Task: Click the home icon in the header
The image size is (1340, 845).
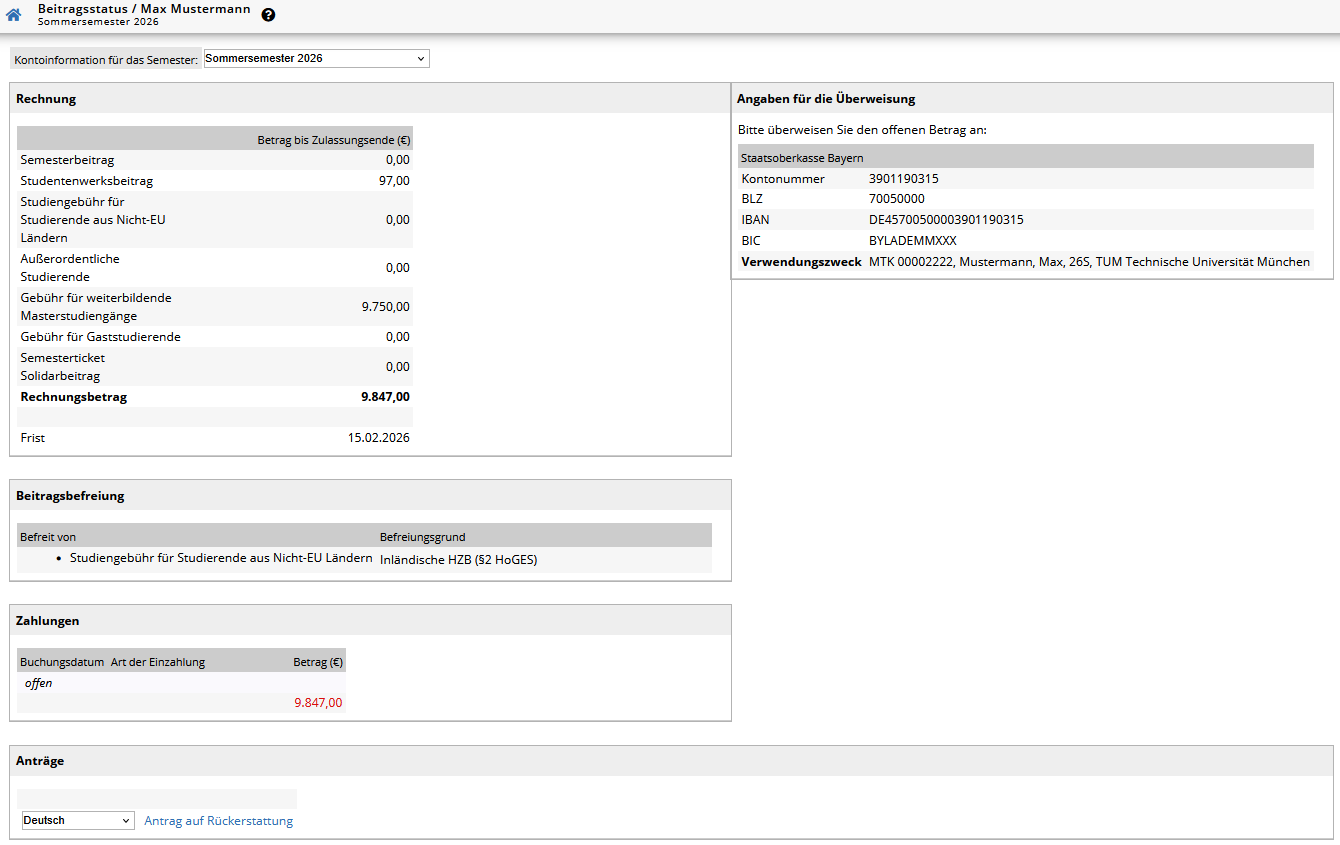Action: click(14, 15)
